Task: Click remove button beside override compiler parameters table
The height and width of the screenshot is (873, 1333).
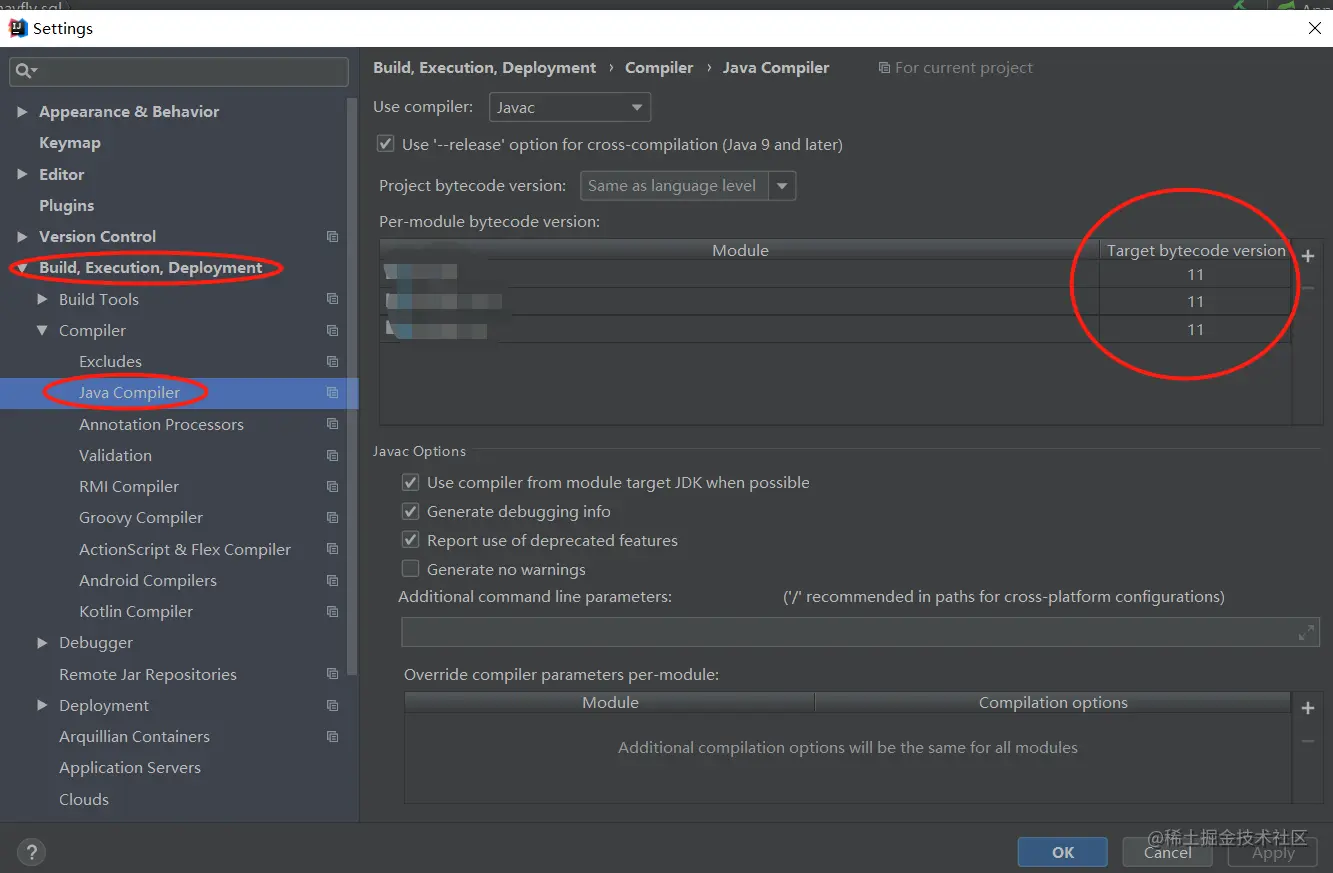Action: [1307, 741]
